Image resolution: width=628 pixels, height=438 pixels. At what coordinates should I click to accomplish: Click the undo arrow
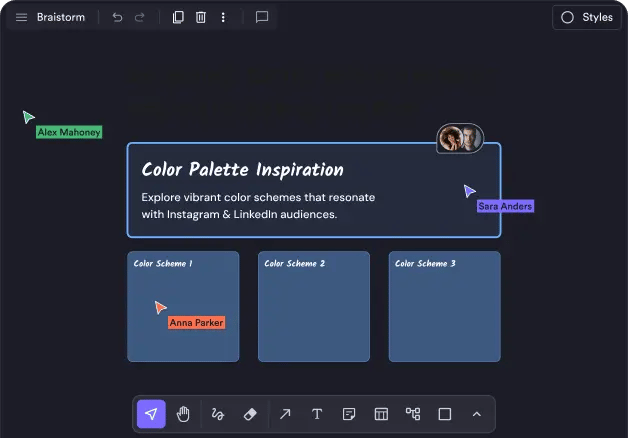click(x=117, y=17)
